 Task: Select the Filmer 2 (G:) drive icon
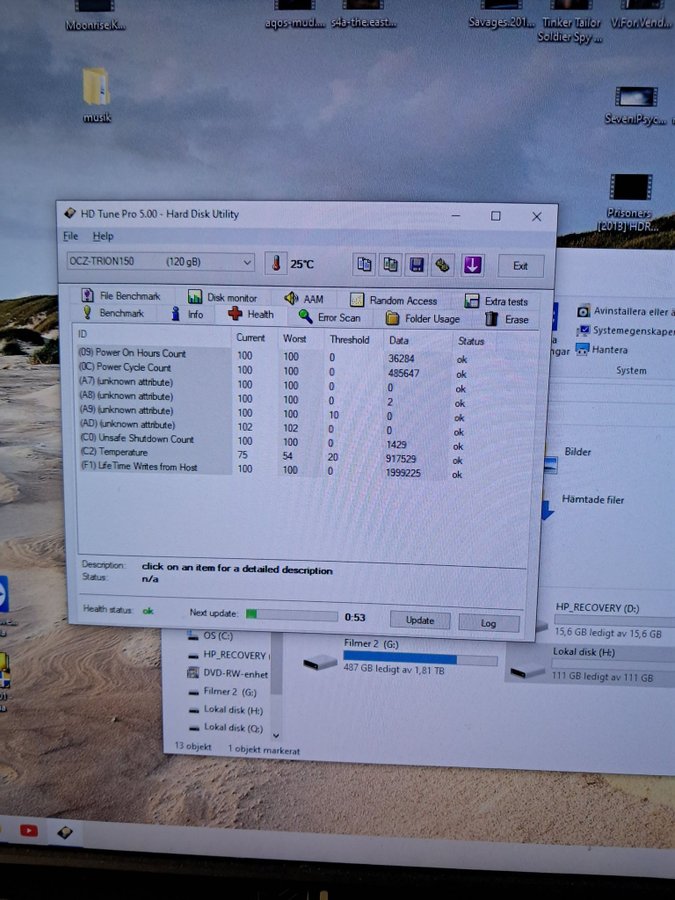click(320, 662)
